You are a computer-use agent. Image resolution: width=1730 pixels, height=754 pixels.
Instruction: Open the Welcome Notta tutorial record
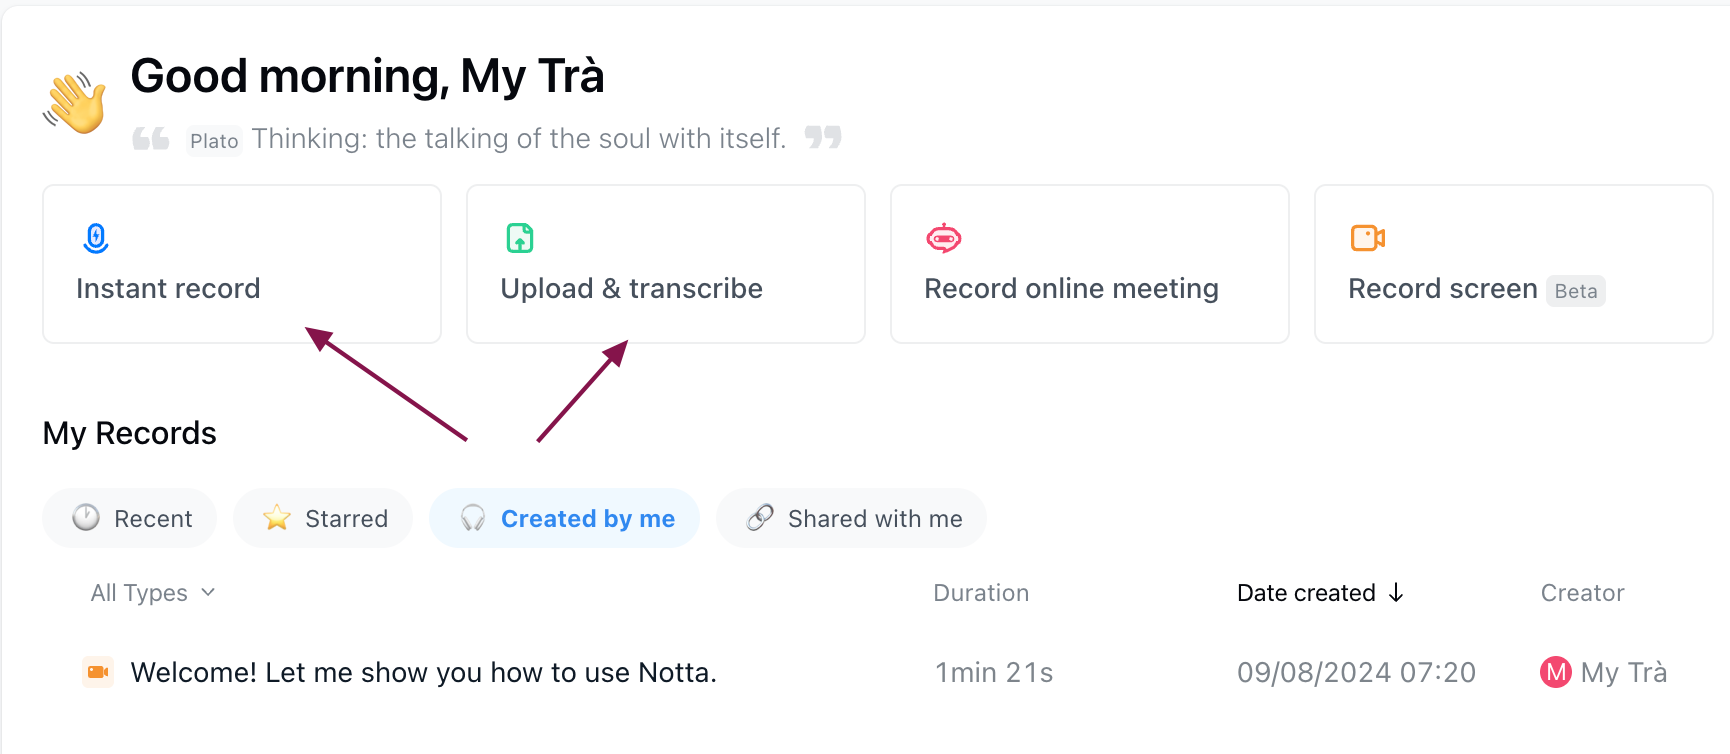(x=423, y=672)
